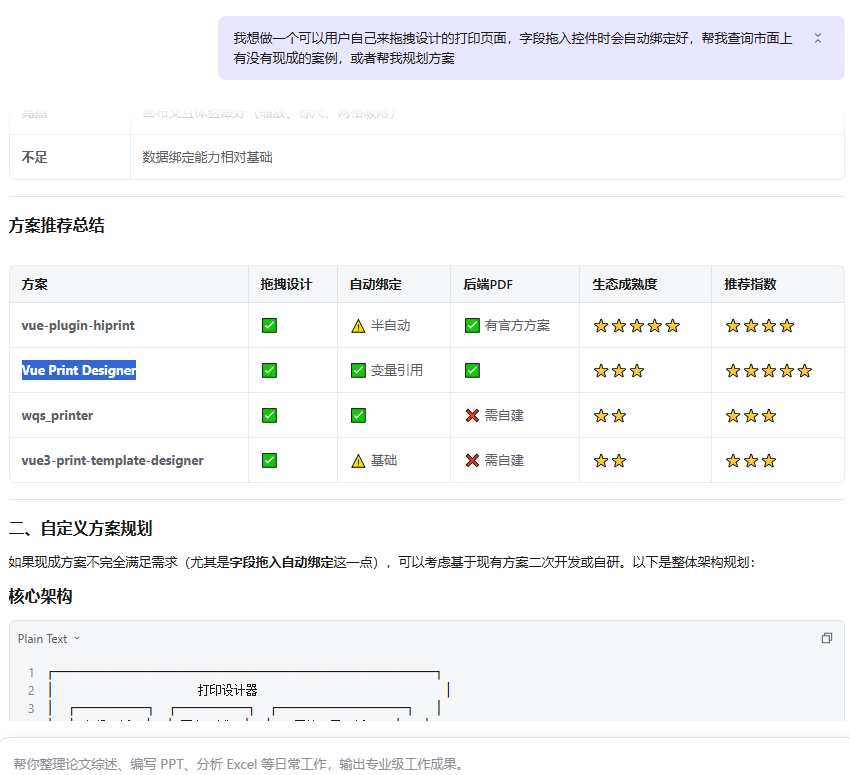Image resolution: width=850 pixels, height=775 pixels.
Task: Click the wqs_printer row name
Action: (x=57, y=416)
